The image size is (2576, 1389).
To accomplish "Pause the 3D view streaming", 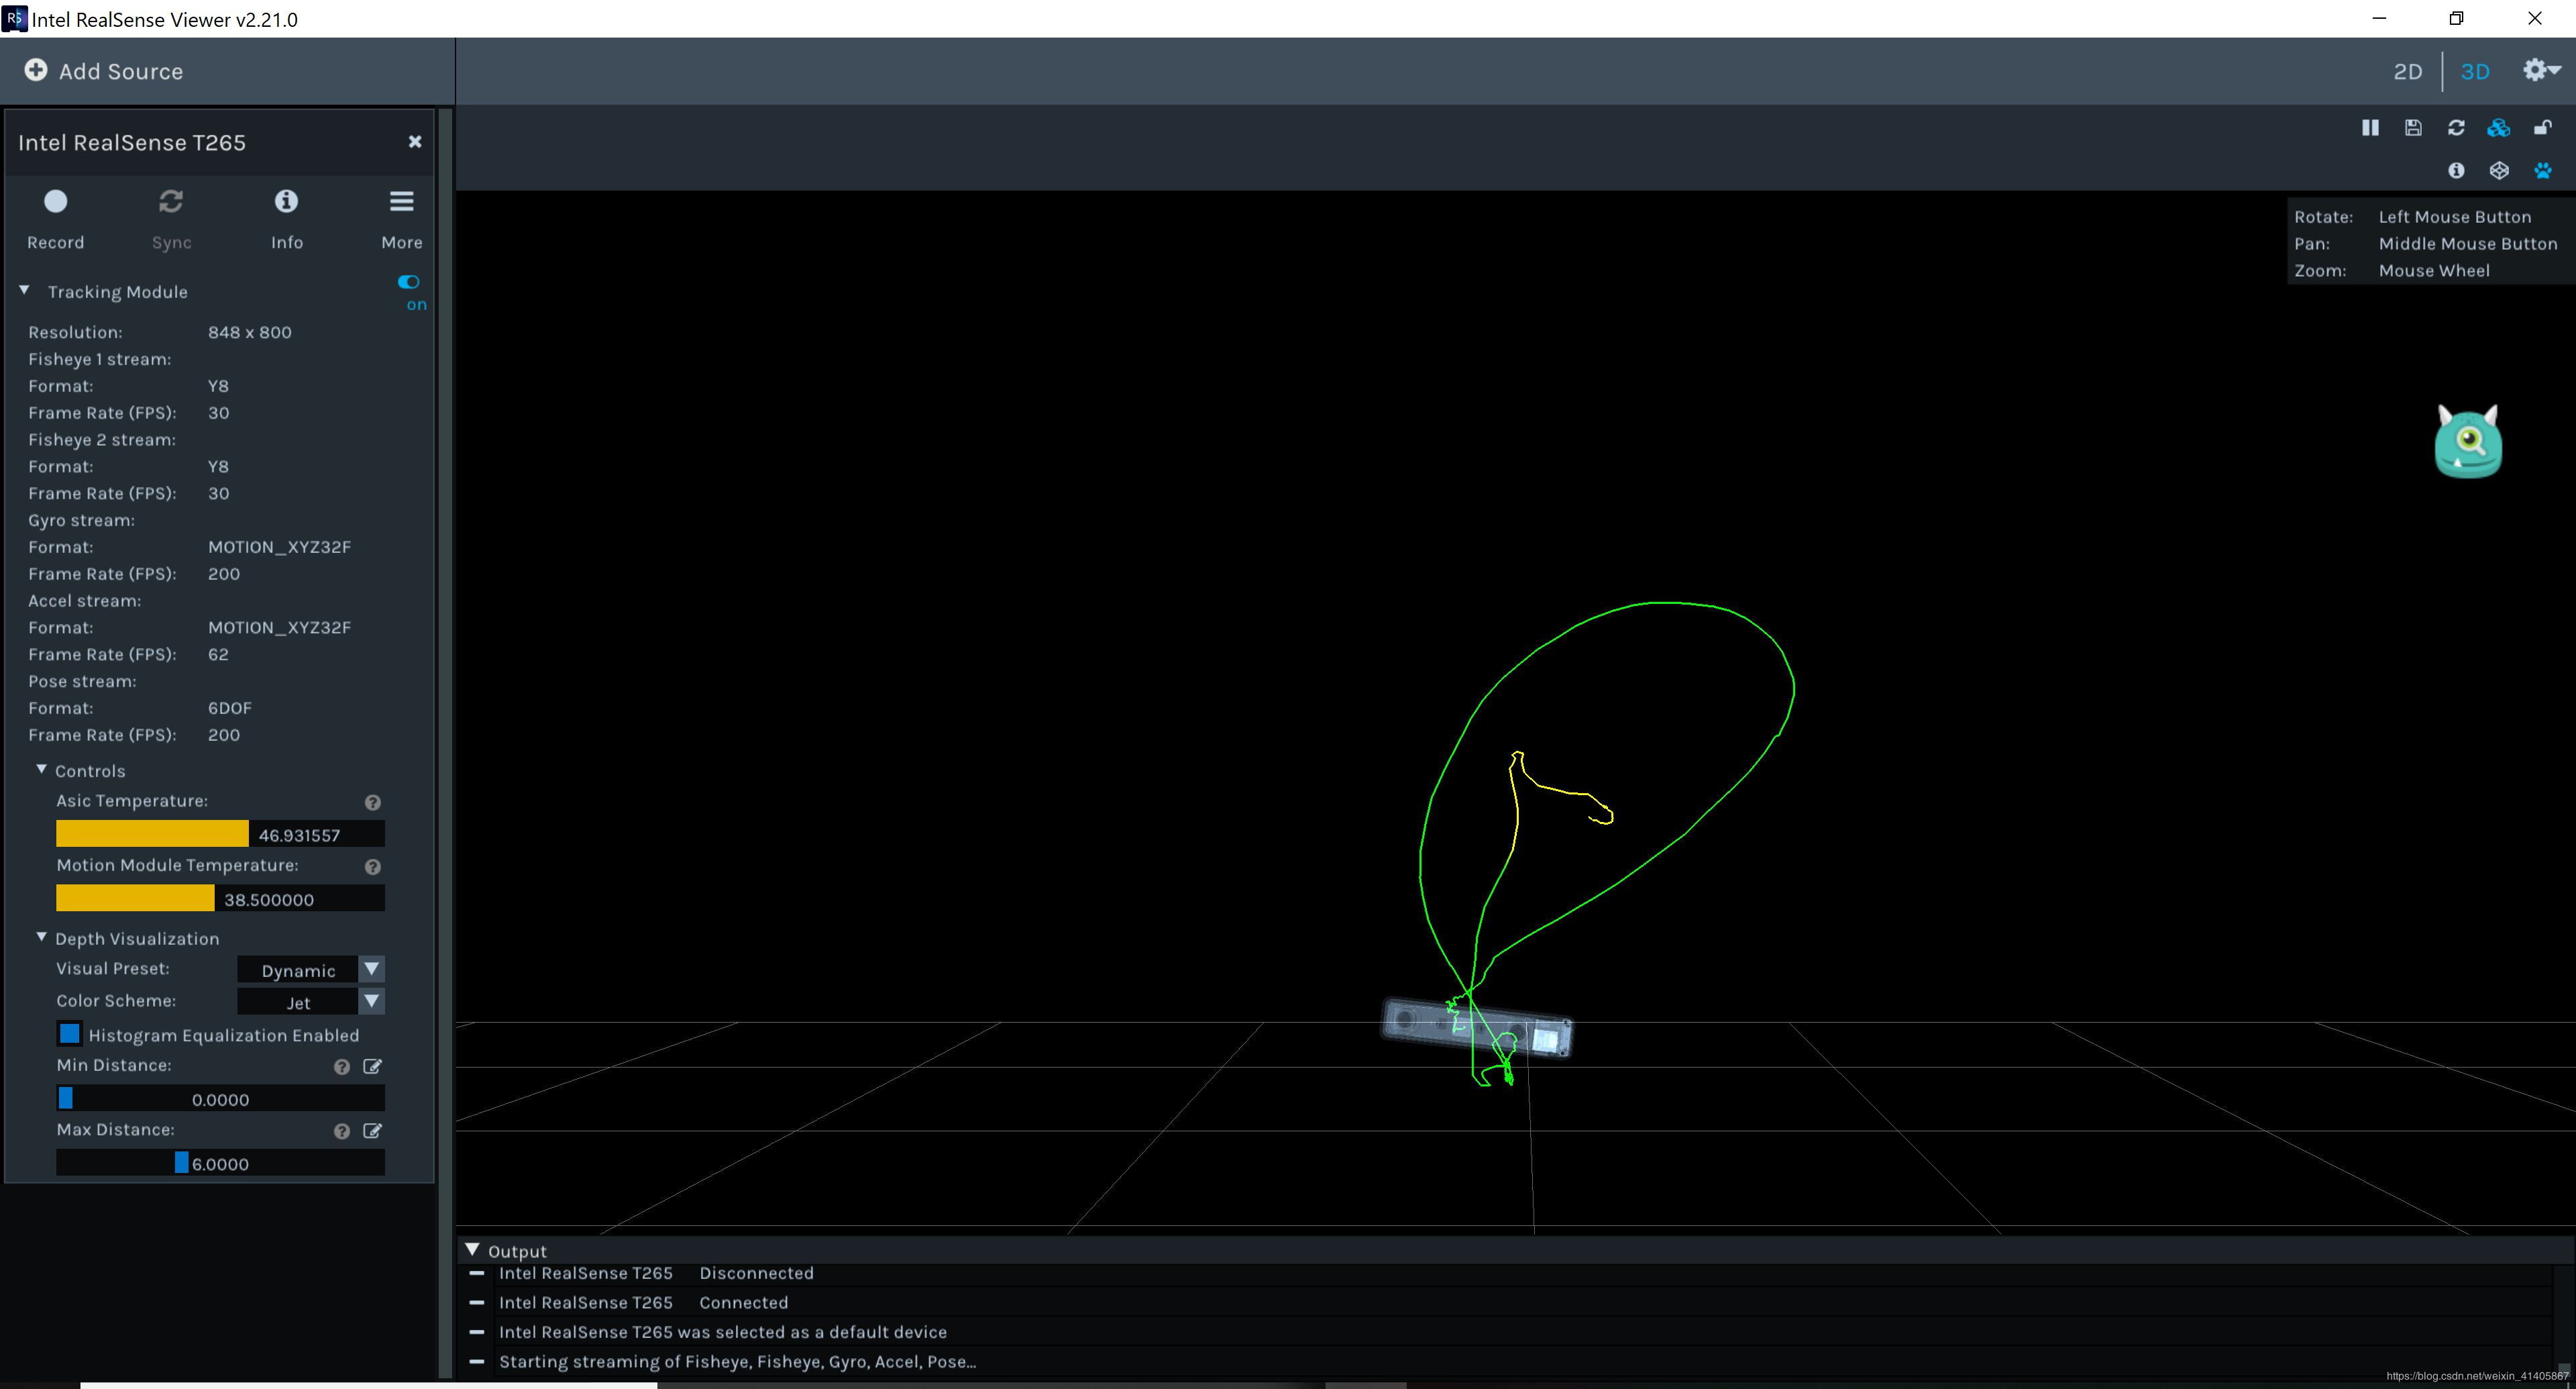I will coord(2369,128).
